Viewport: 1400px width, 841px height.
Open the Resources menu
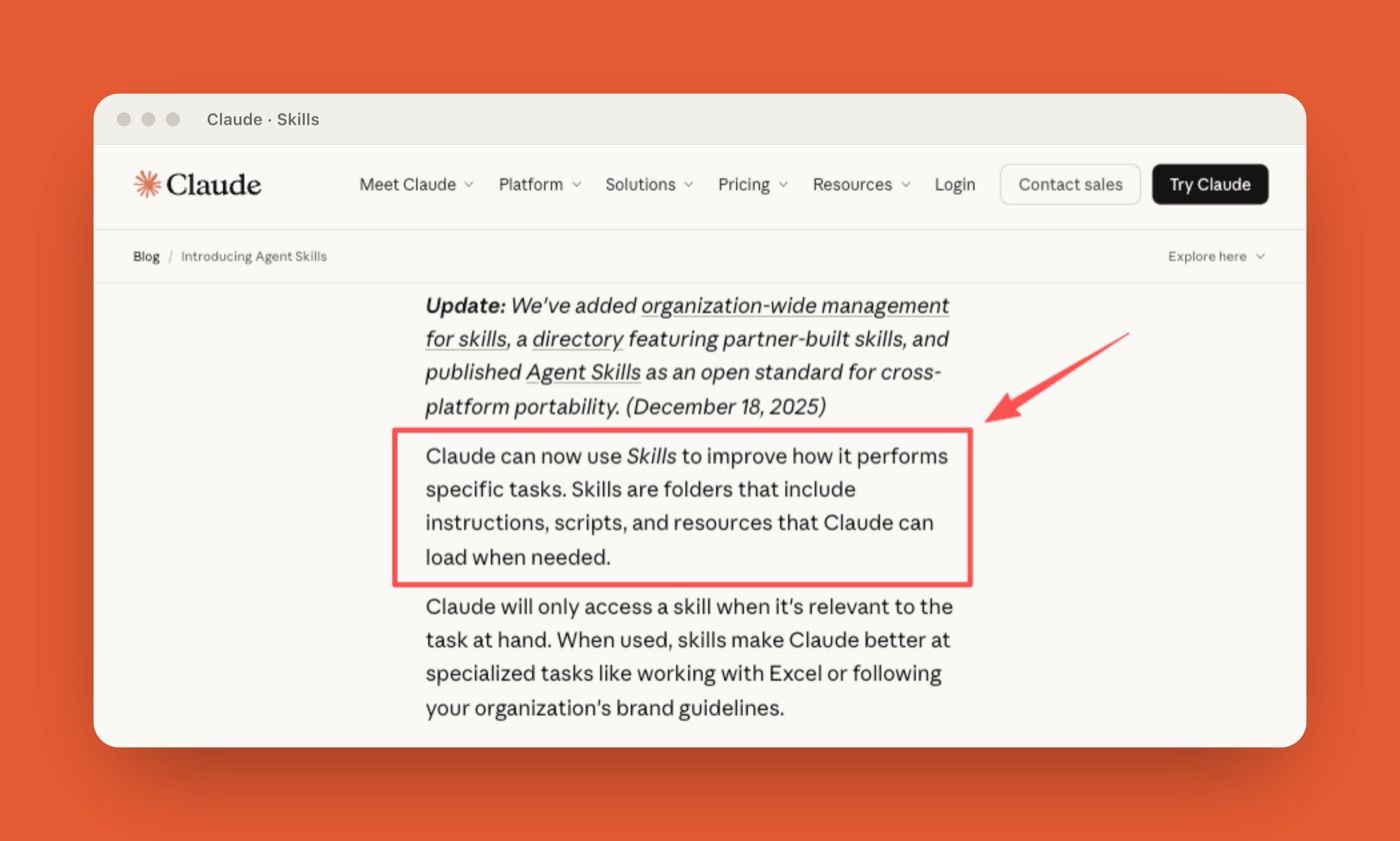tap(861, 184)
